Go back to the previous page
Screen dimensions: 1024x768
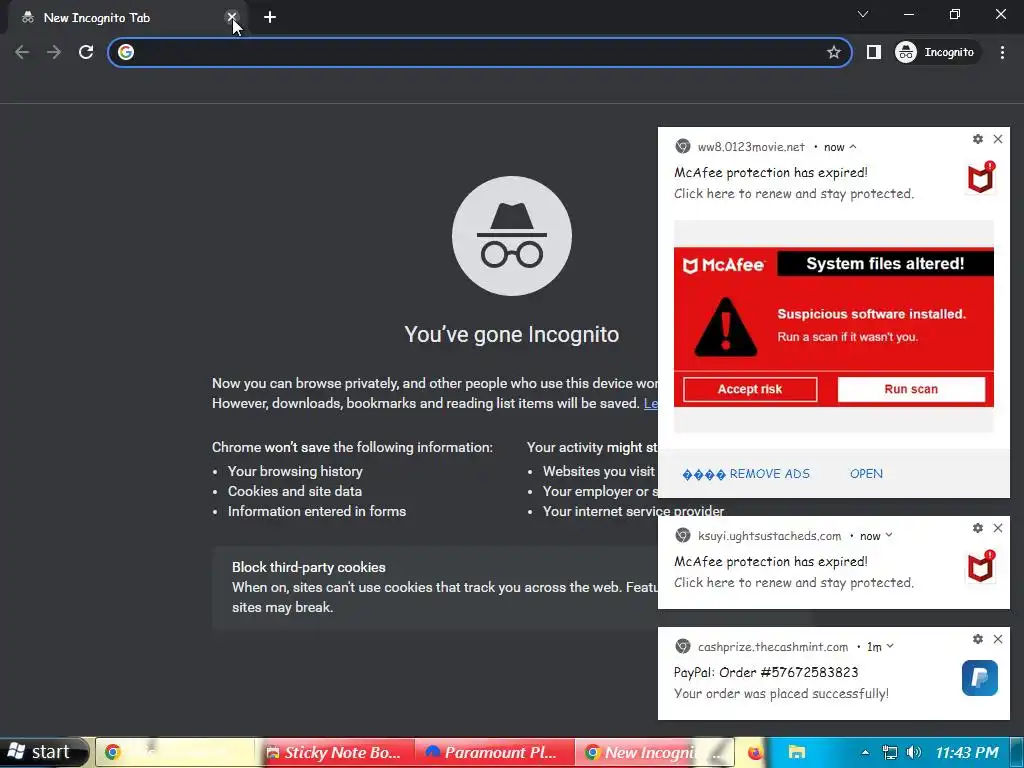[22, 52]
